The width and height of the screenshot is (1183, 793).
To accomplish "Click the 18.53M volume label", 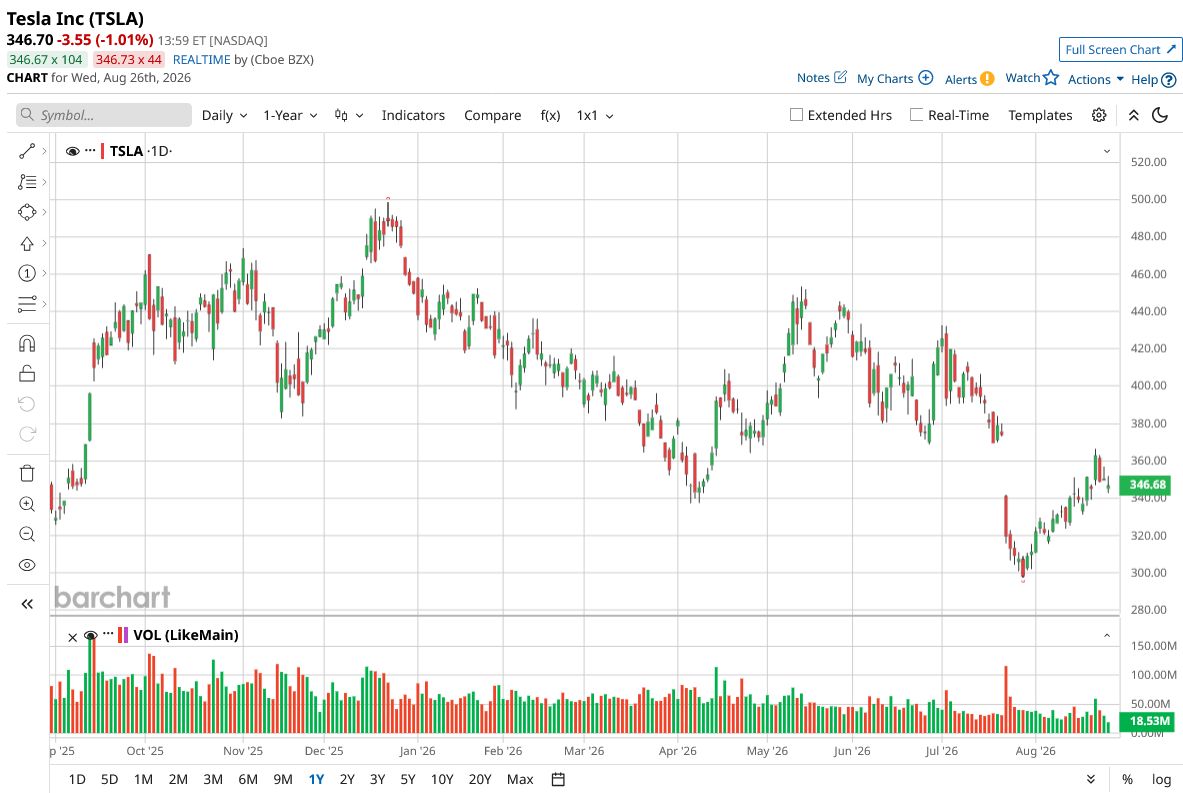I will pyautogui.click(x=1147, y=721).
